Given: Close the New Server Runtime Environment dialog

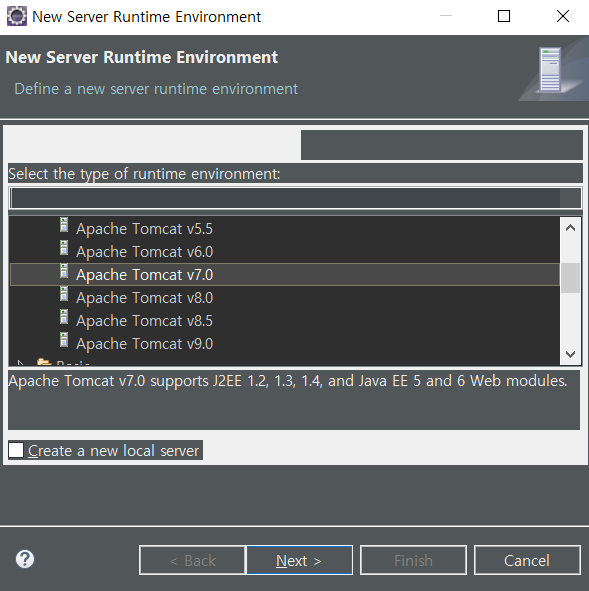Looking at the screenshot, I should tap(563, 16).
